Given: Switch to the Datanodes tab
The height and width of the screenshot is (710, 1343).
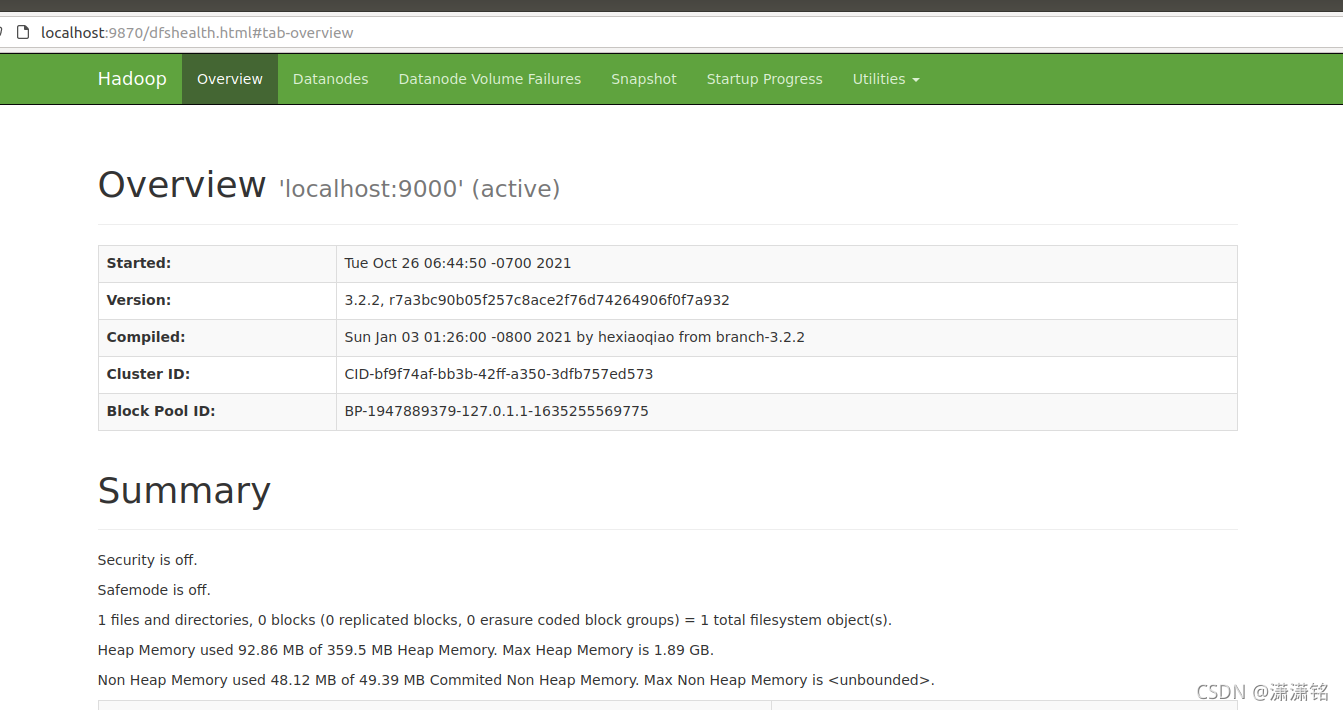Looking at the screenshot, I should click(331, 79).
